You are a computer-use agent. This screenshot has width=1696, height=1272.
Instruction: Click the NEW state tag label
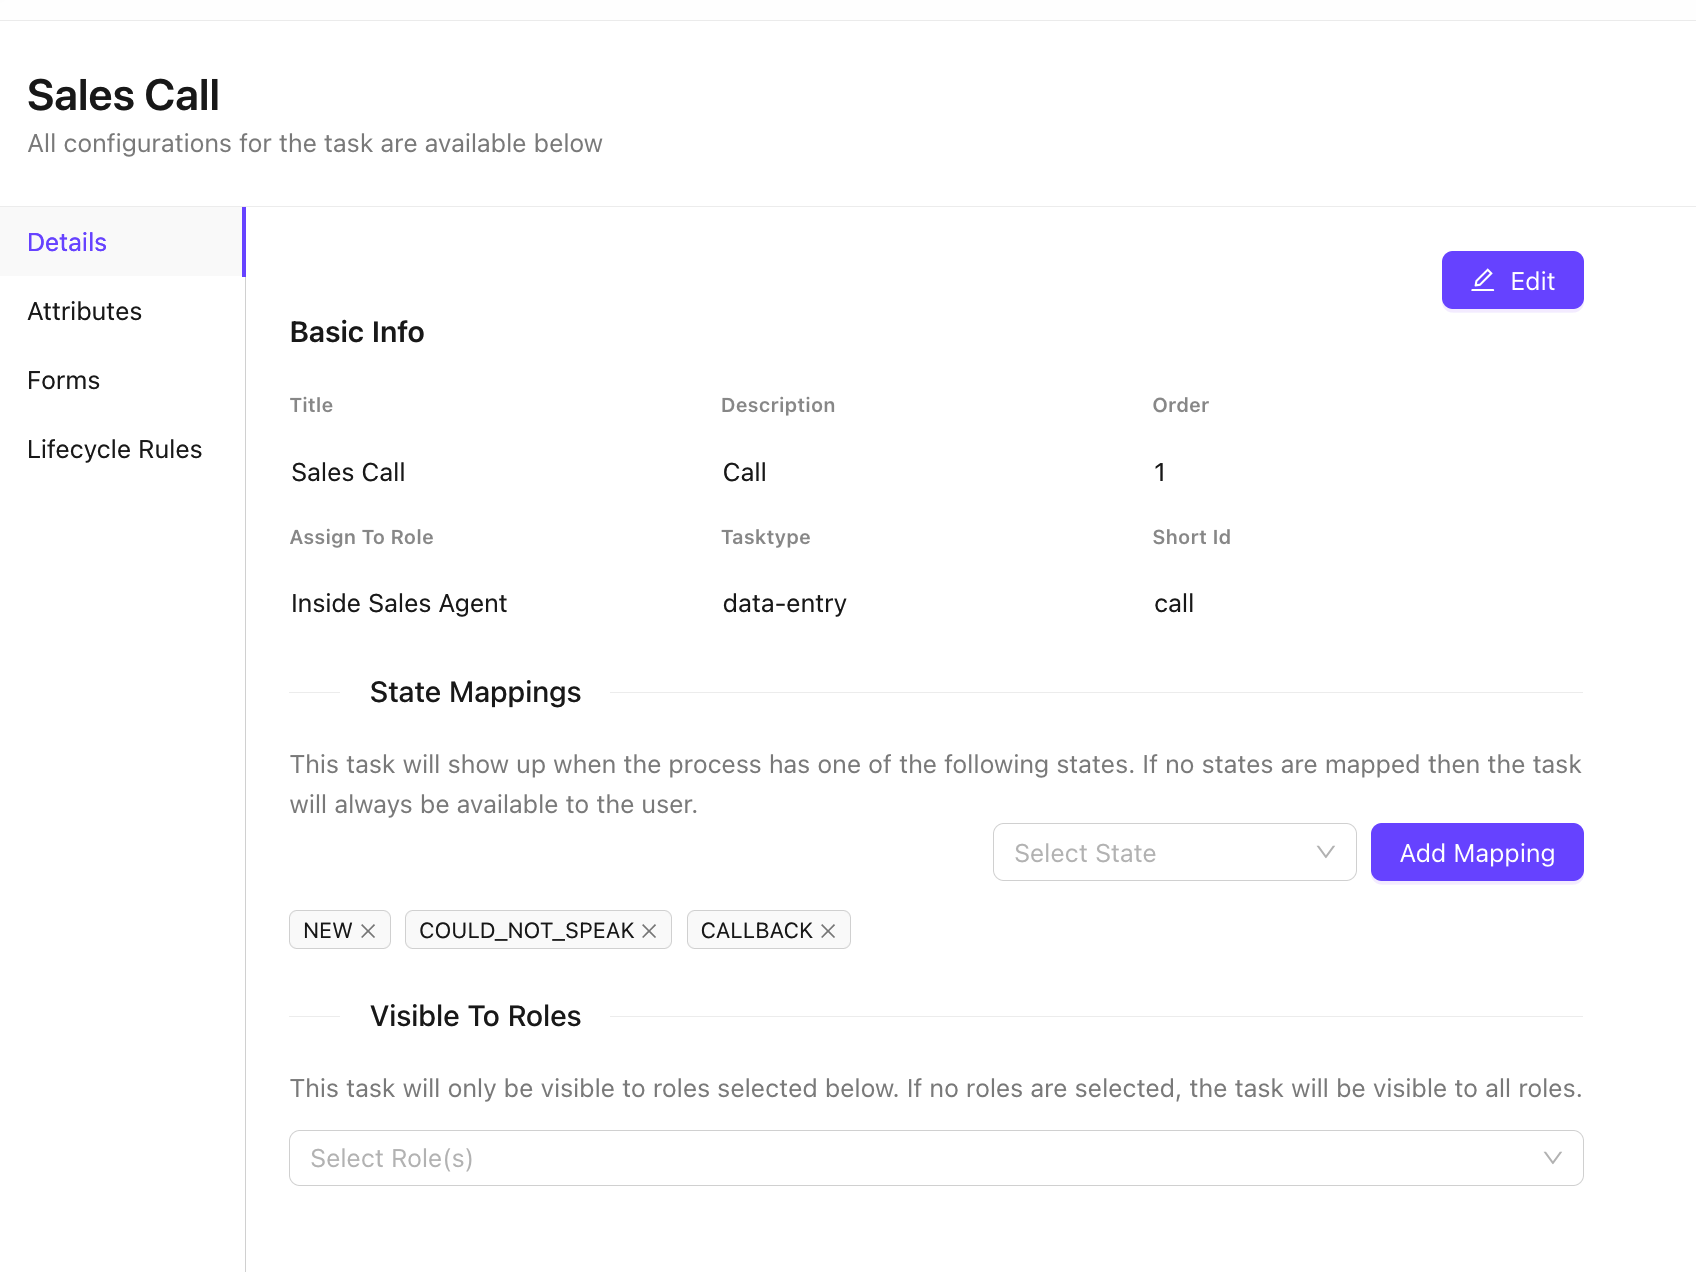328,931
